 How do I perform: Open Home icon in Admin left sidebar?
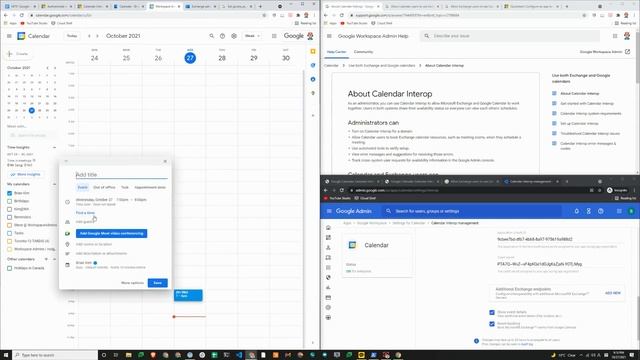[x=328, y=227]
